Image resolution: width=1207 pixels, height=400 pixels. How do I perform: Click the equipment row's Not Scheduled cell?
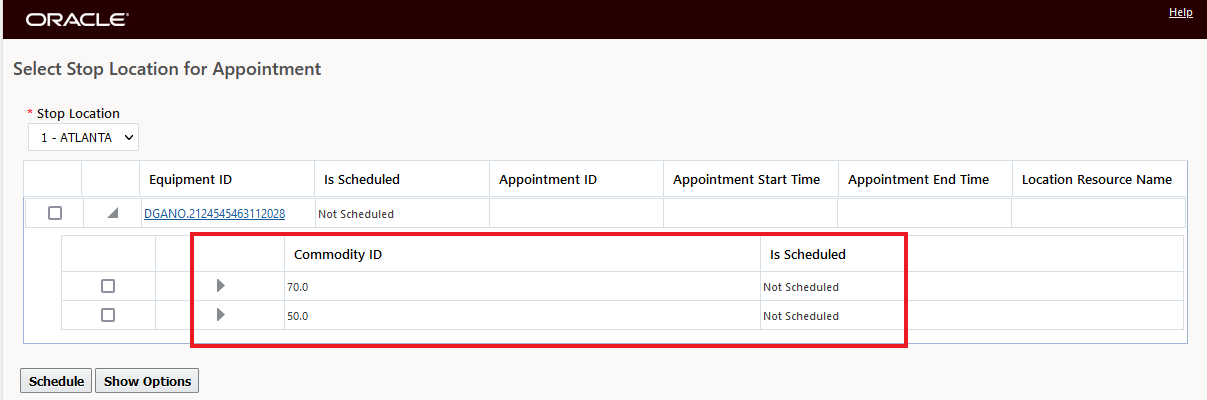click(356, 214)
